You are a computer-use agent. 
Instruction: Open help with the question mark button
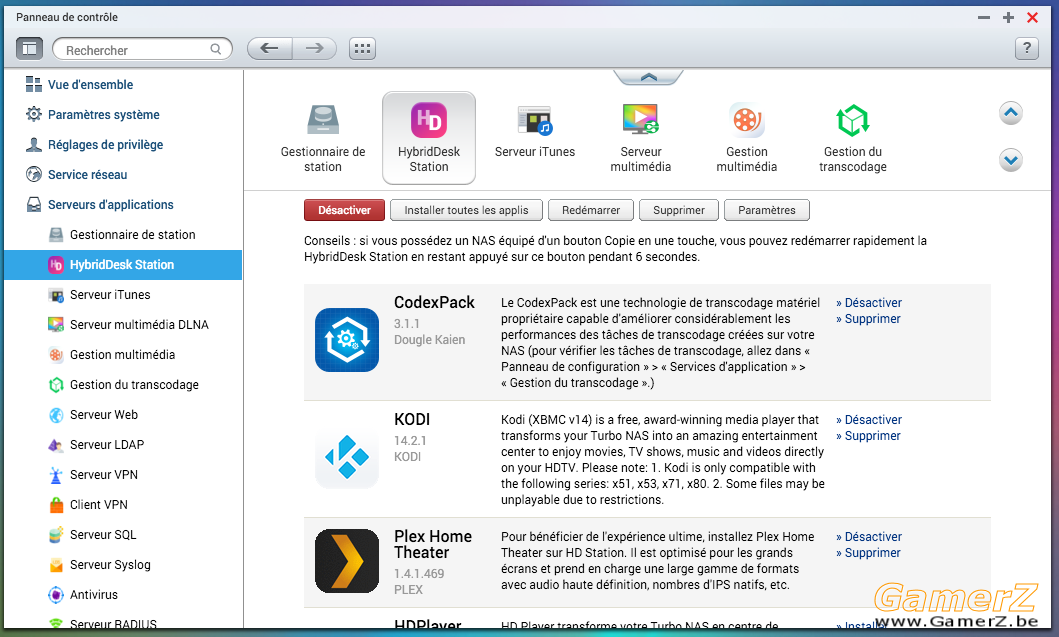(1027, 49)
